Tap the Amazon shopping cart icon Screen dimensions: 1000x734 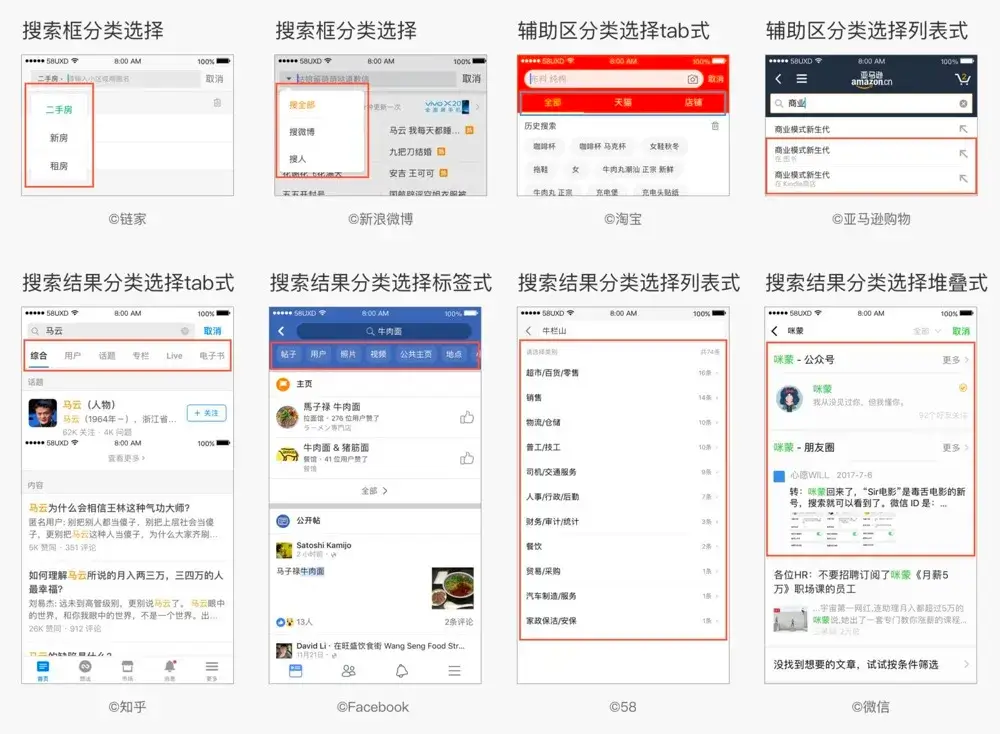962,79
